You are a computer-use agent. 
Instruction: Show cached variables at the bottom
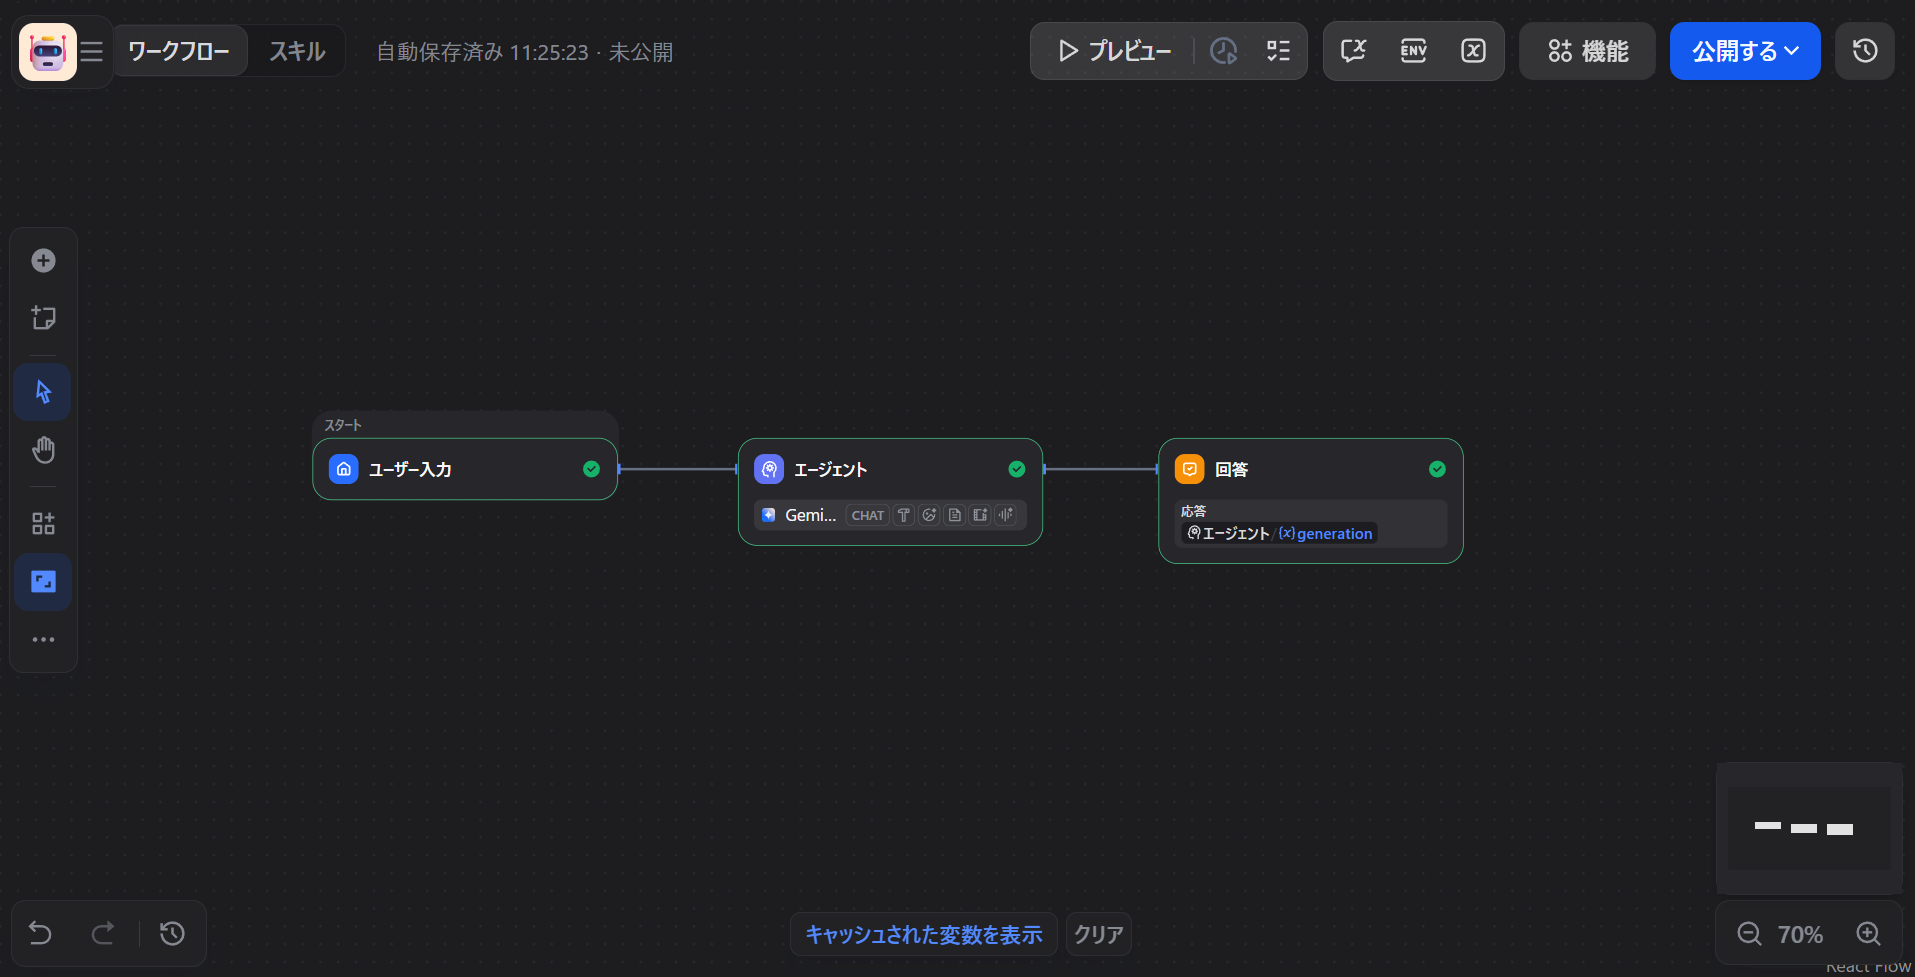(x=923, y=934)
